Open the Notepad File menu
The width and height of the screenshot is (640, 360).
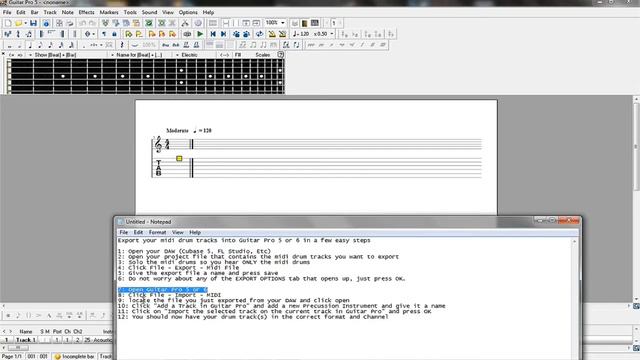(x=123, y=232)
